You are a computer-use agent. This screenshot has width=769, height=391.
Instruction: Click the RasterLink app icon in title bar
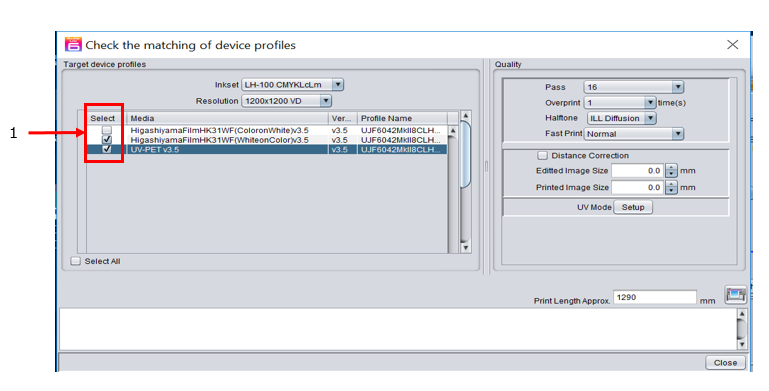point(73,45)
